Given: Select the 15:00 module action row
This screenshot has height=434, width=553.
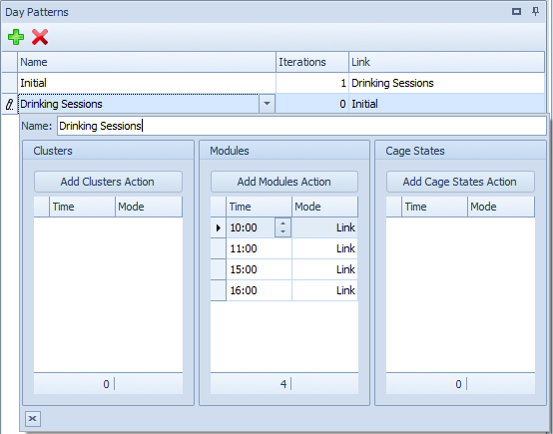Looking at the screenshot, I should click(284, 269).
